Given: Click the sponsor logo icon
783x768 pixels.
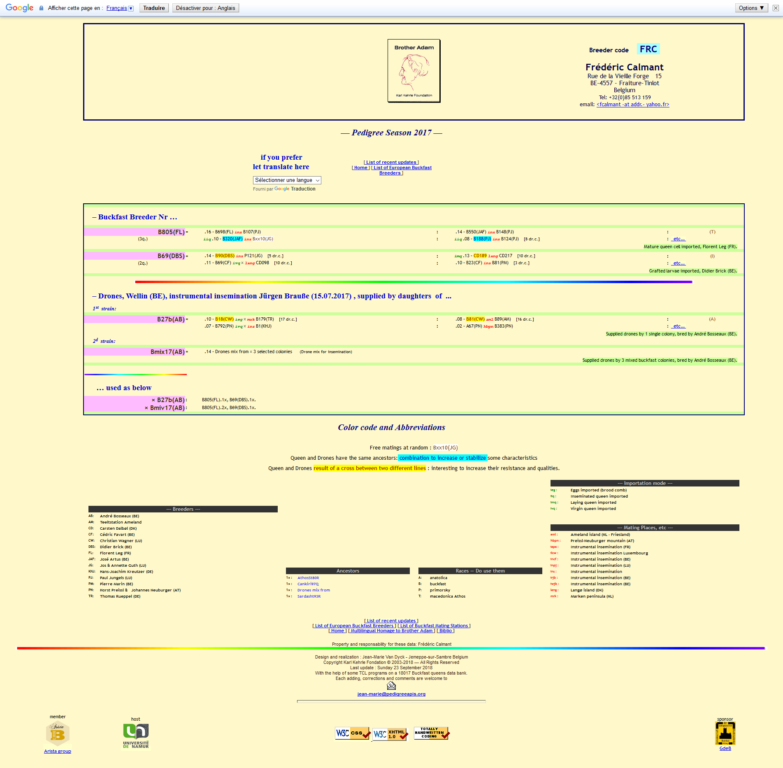Looking at the screenshot, I should click(x=725, y=734).
